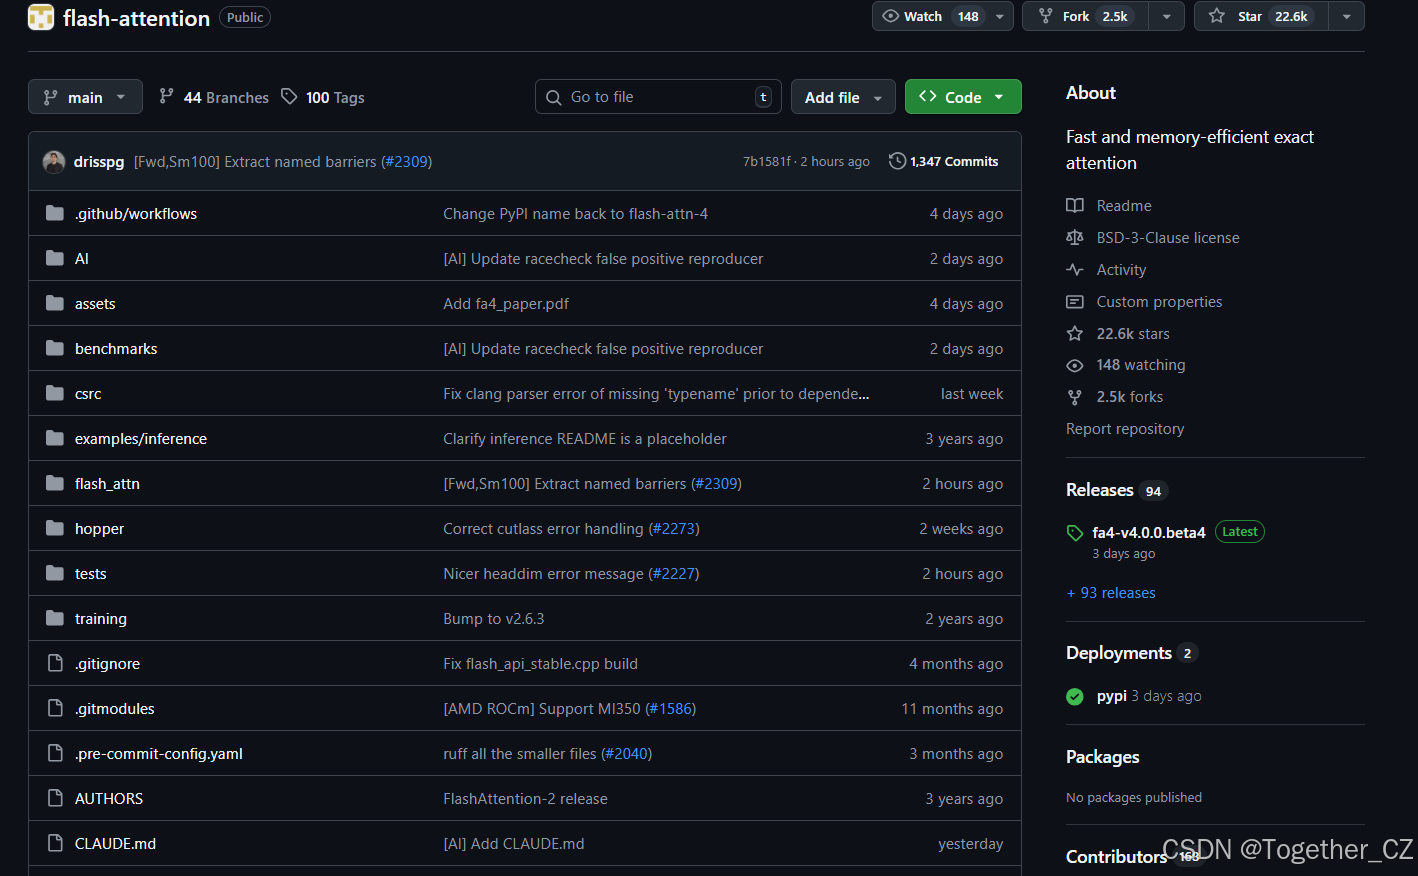
Task: Open the CLAUDE.md file
Action: (x=115, y=843)
